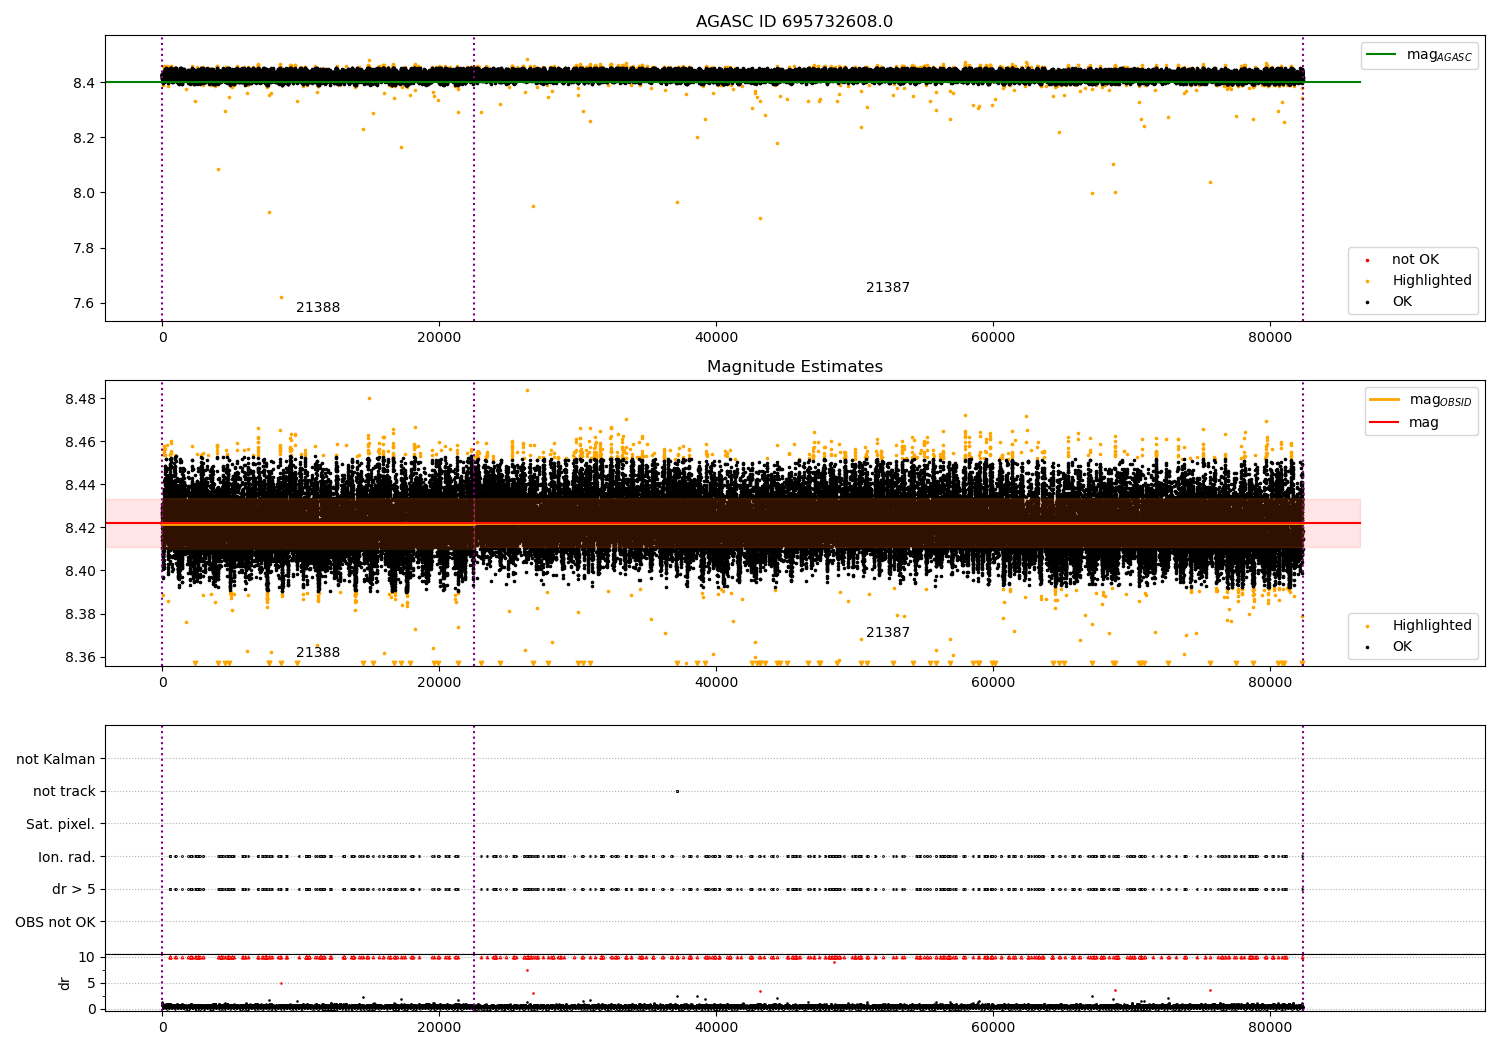This screenshot has height=1050, width=1500.
Task: Click the 'Sat. pixel.' axis label
Action: 61,825
